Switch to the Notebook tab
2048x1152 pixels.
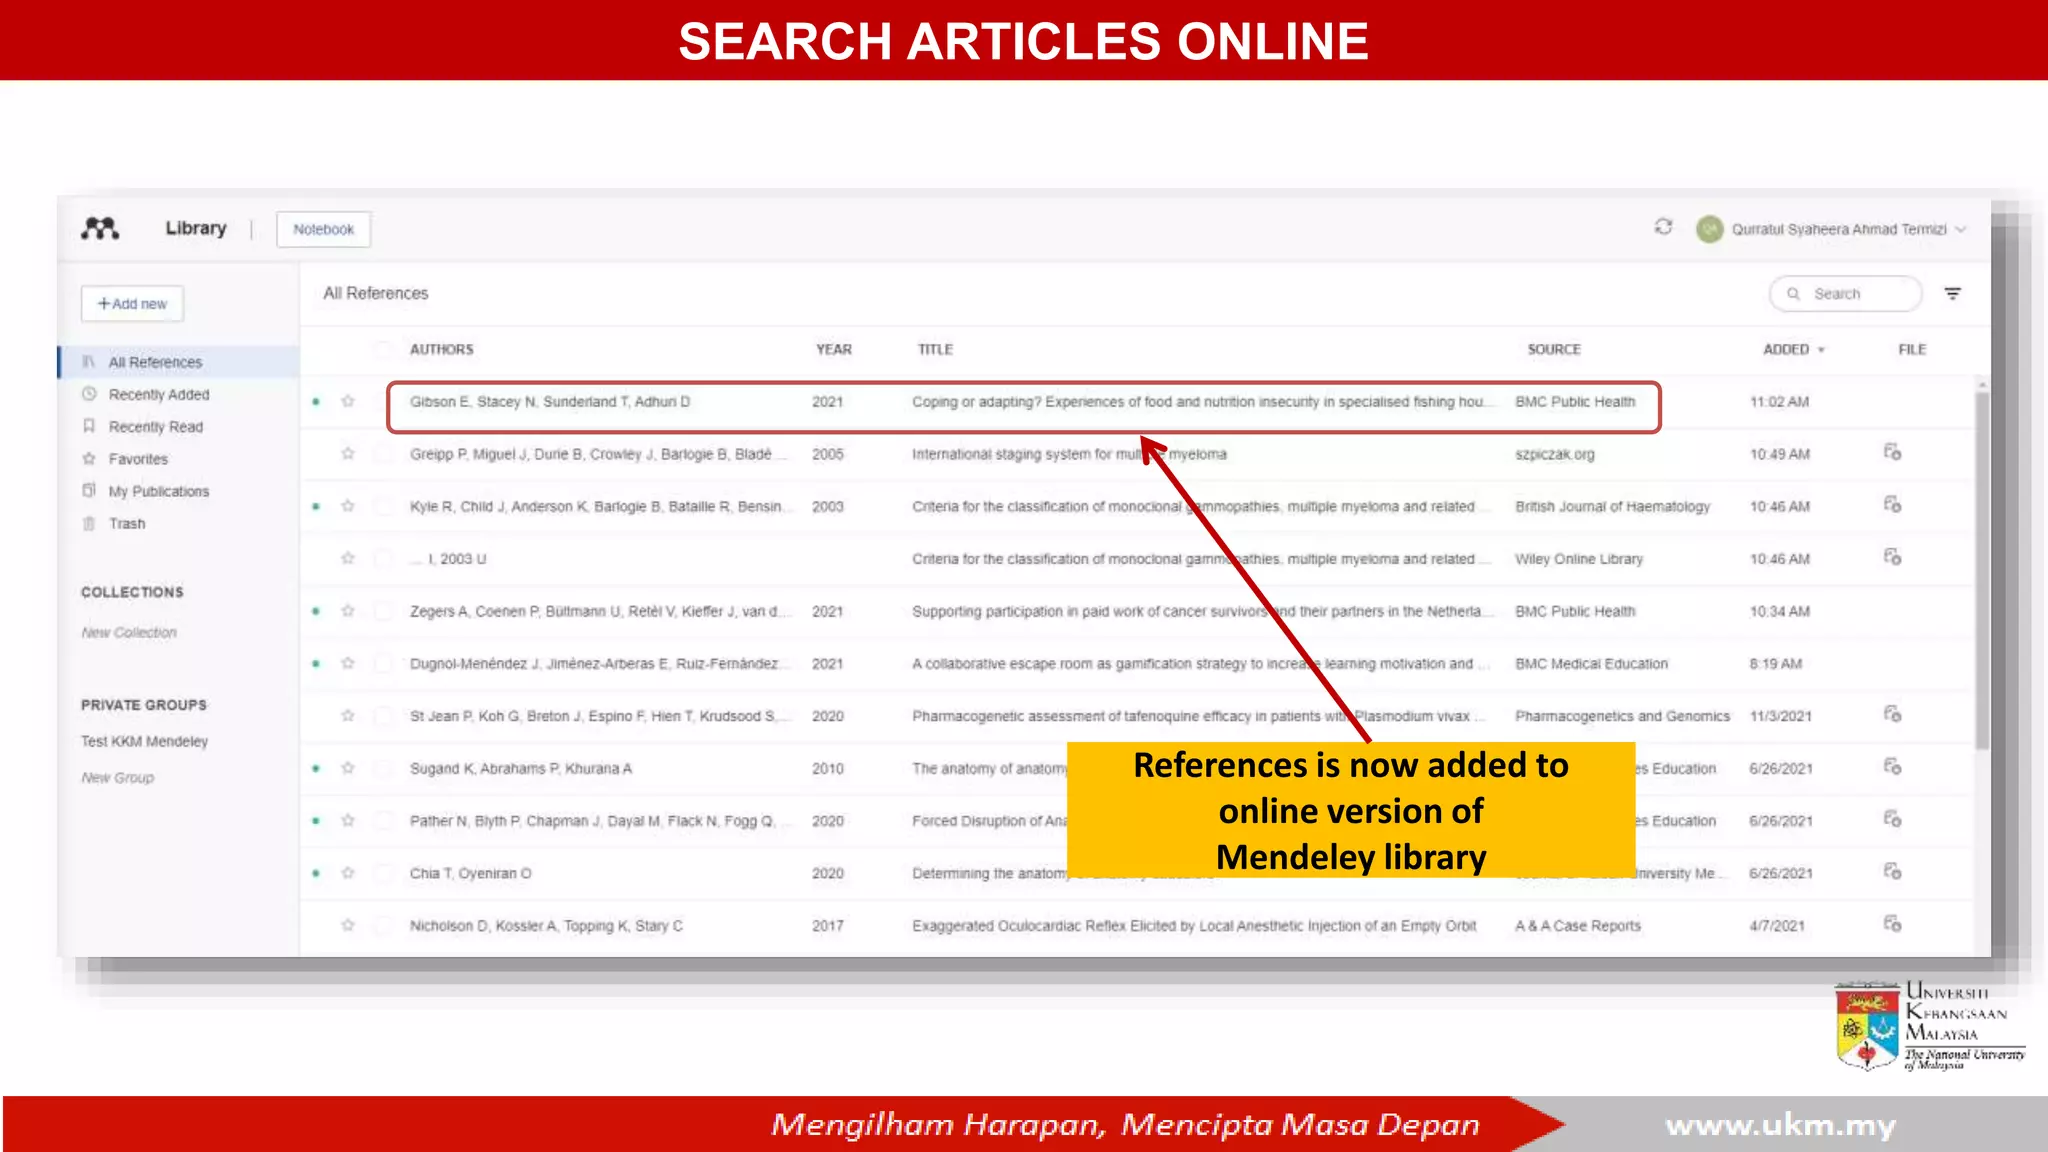323,229
